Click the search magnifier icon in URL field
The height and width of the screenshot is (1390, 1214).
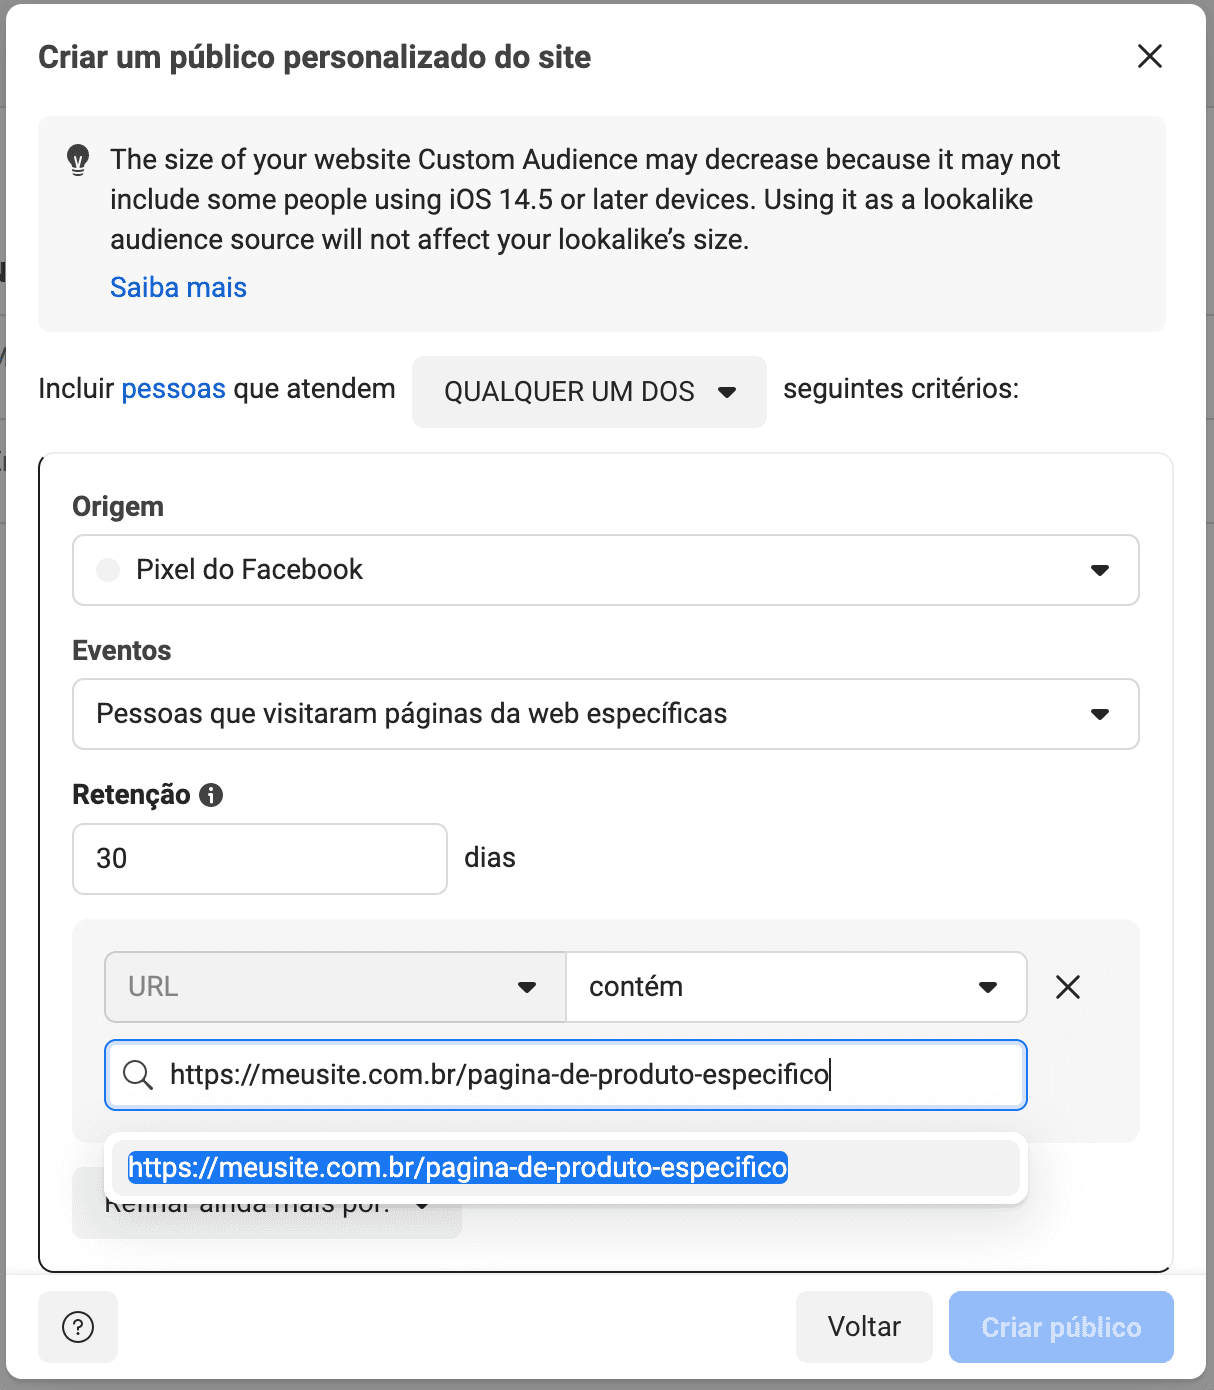pos(138,1075)
